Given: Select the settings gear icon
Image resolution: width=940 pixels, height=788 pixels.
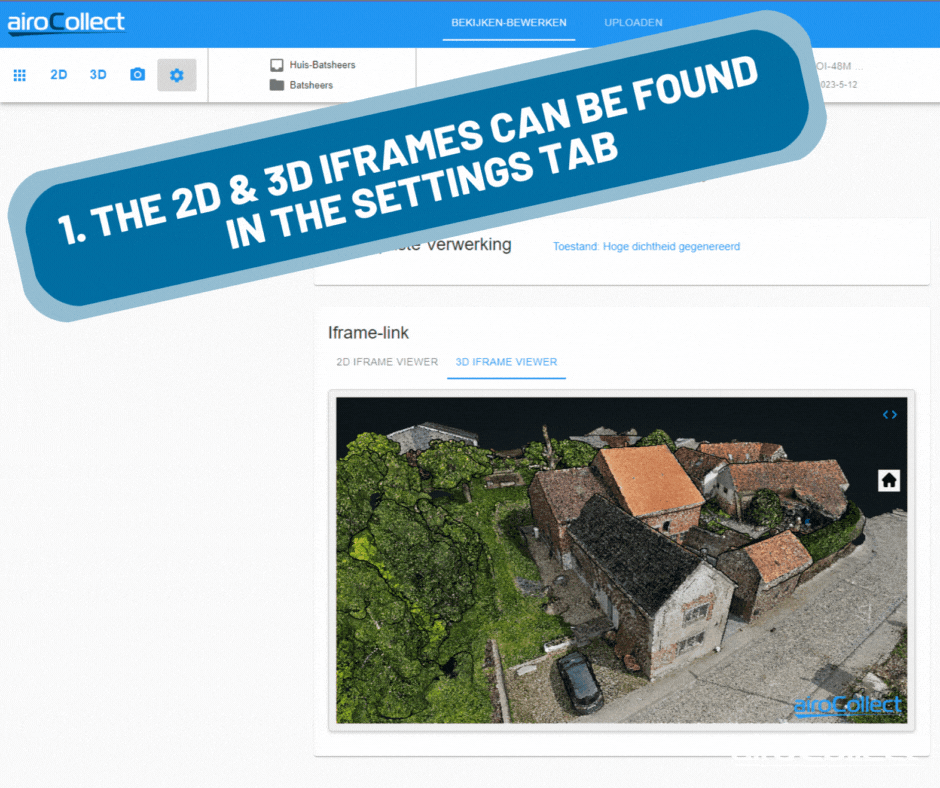Looking at the screenshot, I should pos(177,75).
